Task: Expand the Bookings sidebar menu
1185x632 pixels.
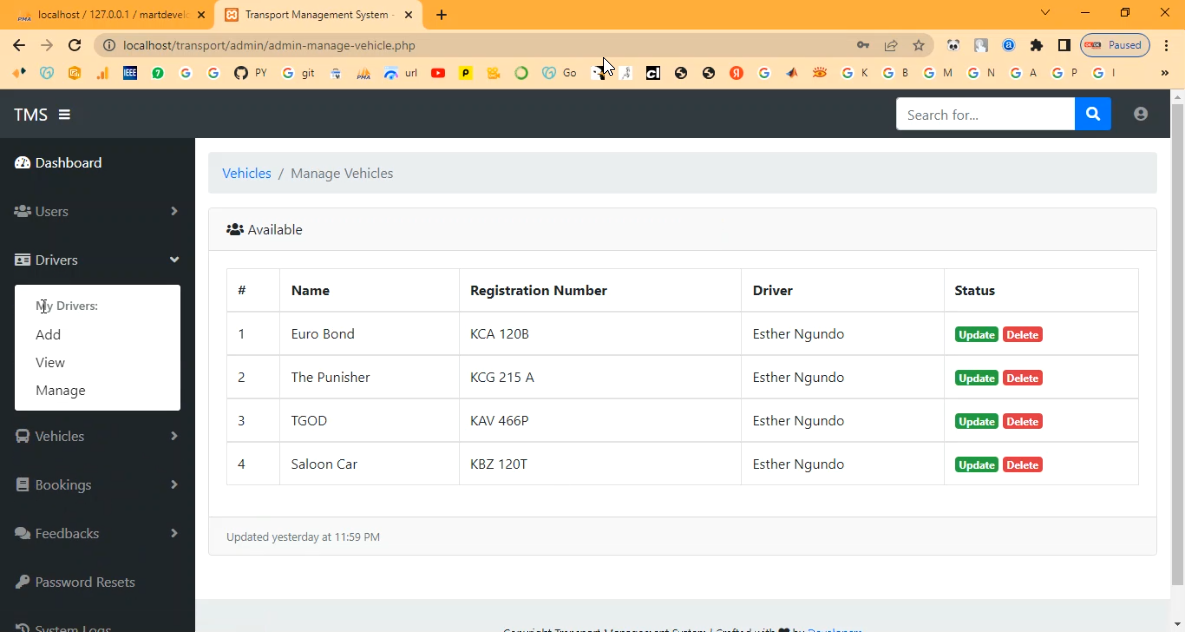Action: 96,485
